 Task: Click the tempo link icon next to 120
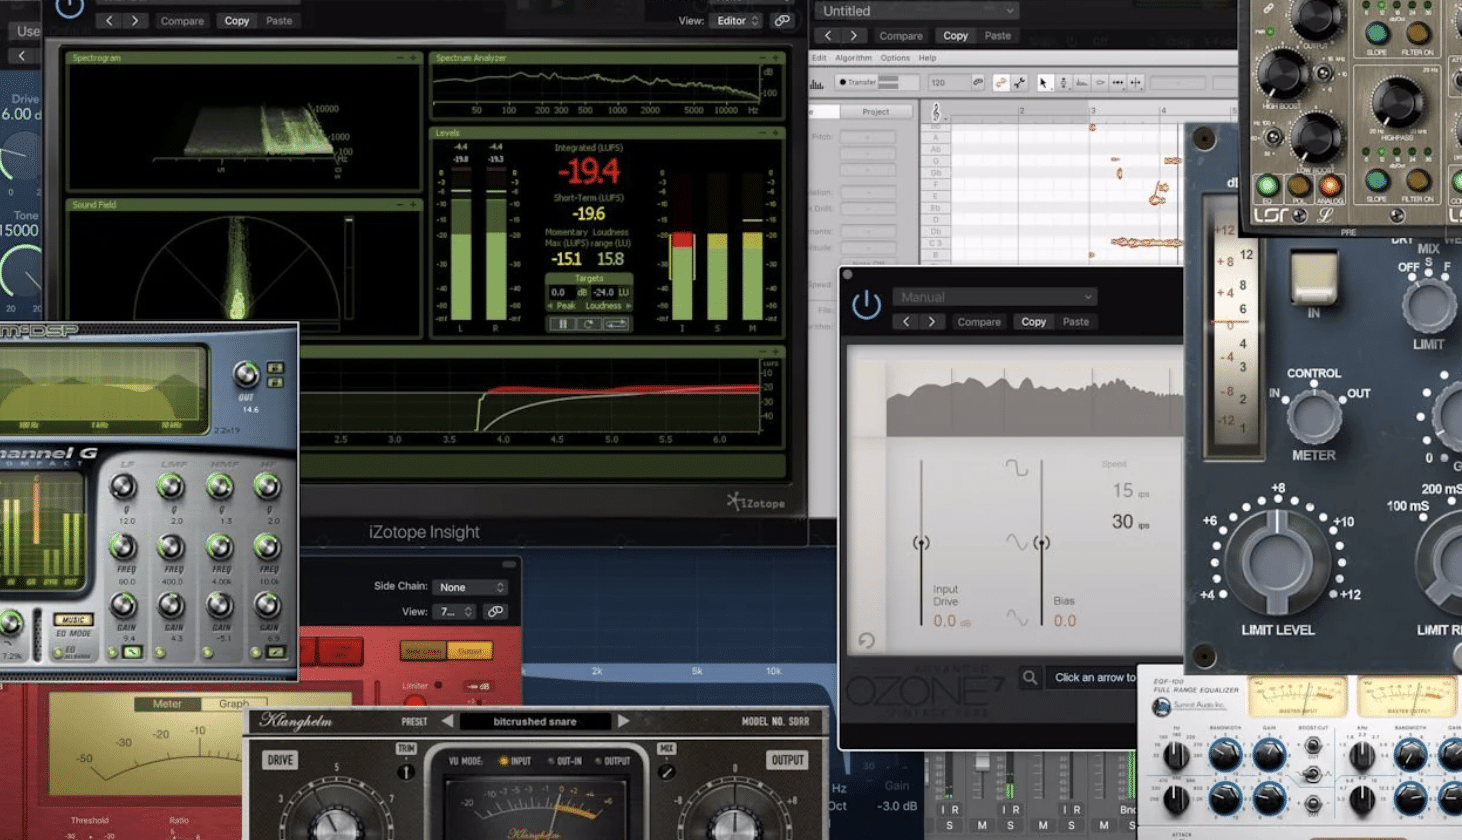point(978,82)
